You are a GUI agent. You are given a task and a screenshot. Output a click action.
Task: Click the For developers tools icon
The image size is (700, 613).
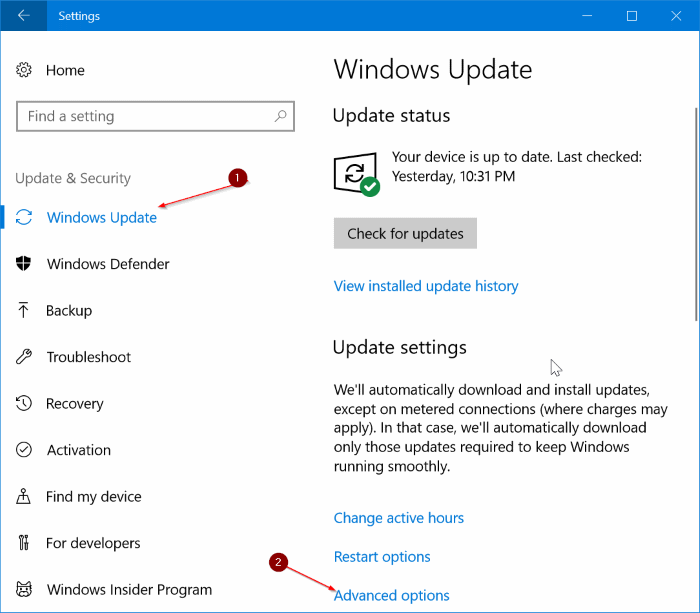(x=24, y=542)
